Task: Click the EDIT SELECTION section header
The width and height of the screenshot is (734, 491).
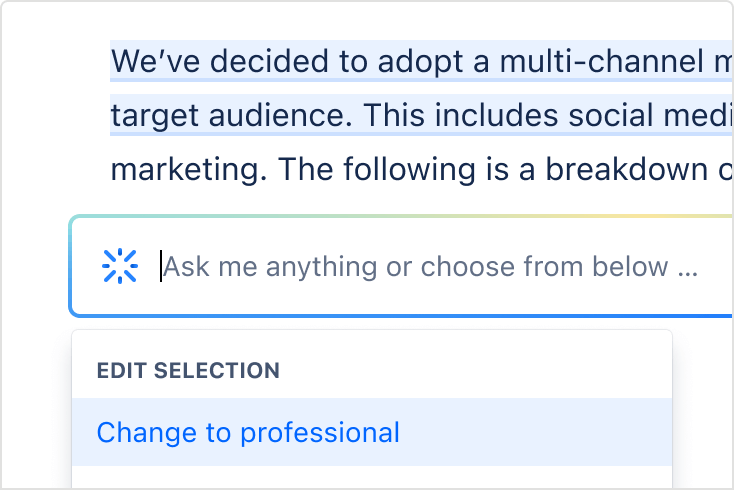Action: 188,370
